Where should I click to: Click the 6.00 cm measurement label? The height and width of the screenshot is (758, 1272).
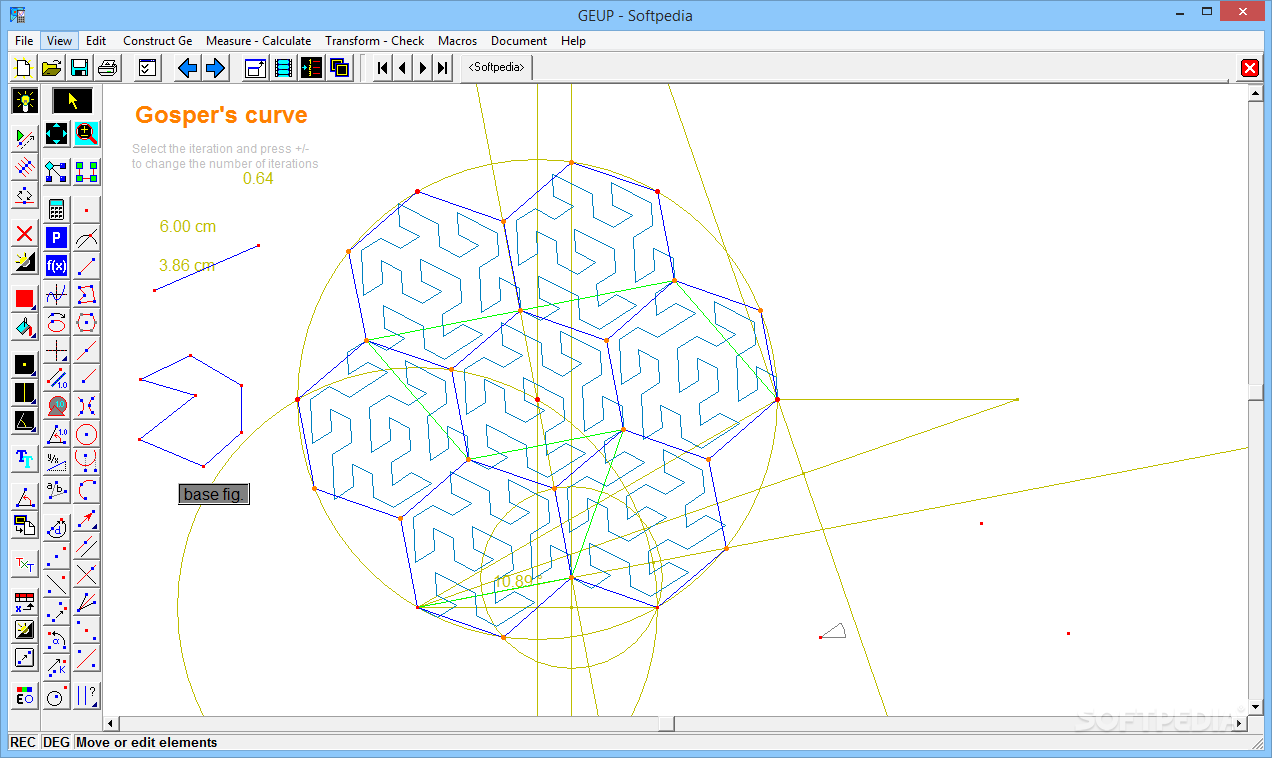click(x=188, y=227)
